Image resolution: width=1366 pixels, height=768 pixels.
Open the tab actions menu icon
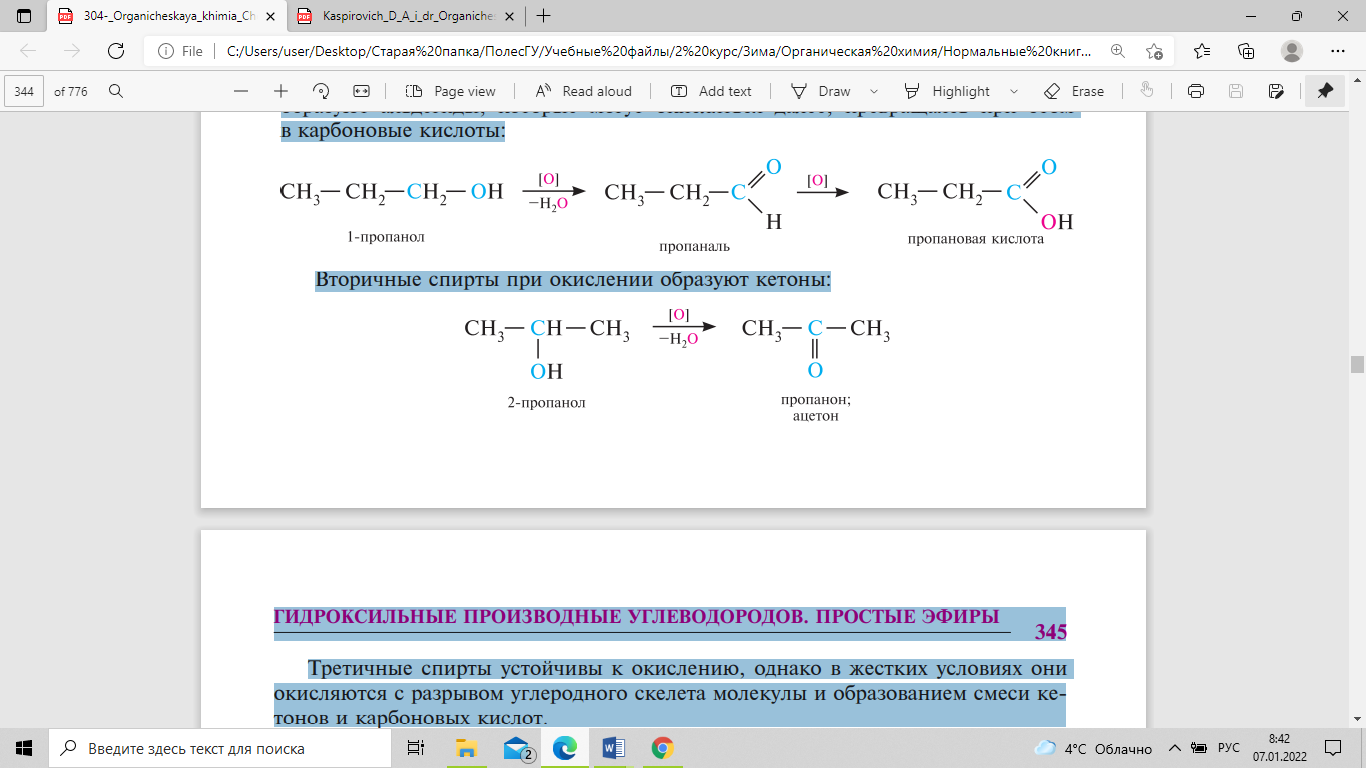[x=24, y=16]
